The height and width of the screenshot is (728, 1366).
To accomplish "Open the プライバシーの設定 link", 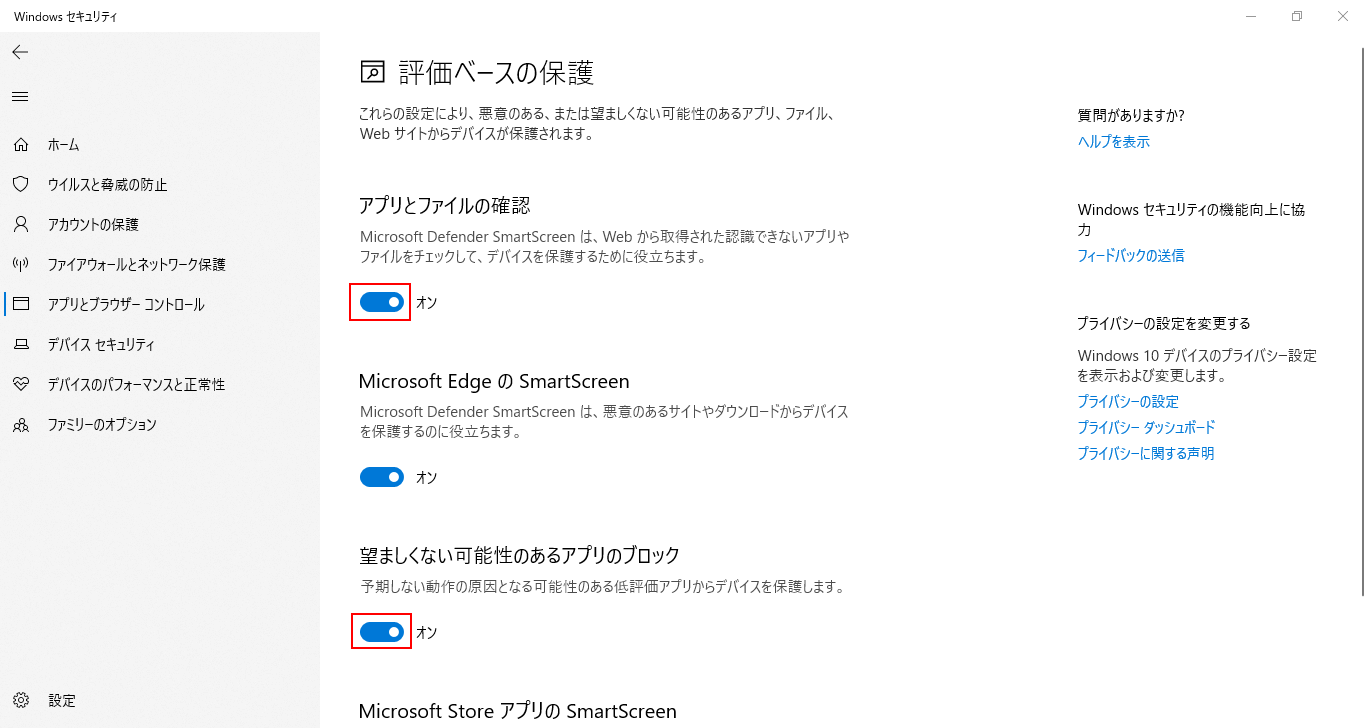I will (1128, 402).
